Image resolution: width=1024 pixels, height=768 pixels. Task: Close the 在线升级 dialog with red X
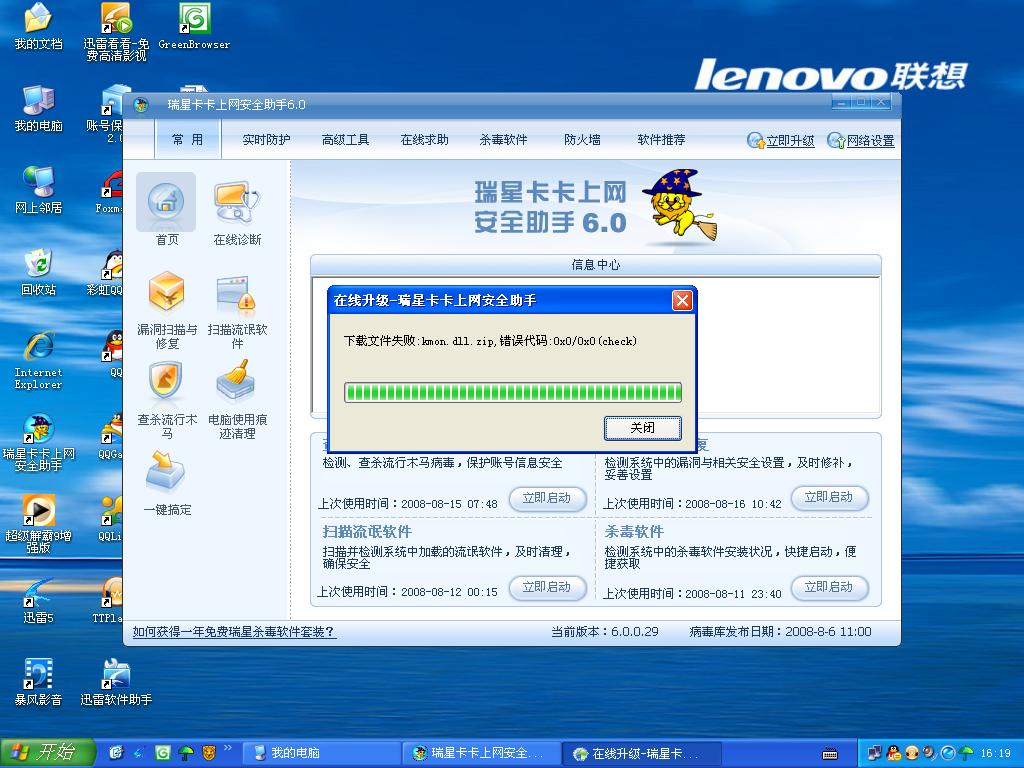[682, 300]
